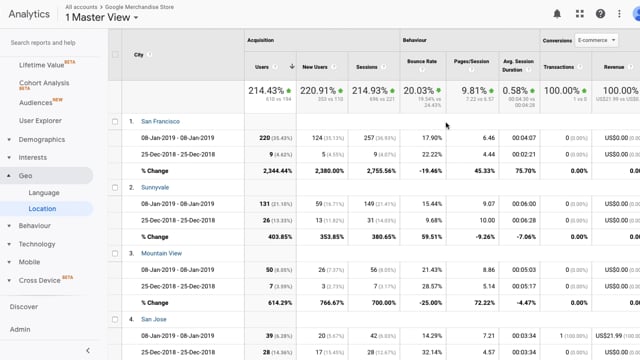Click the Users column sort arrow
Image resolution: width=640 pixels, height=360 pixels.
point(292,67)
